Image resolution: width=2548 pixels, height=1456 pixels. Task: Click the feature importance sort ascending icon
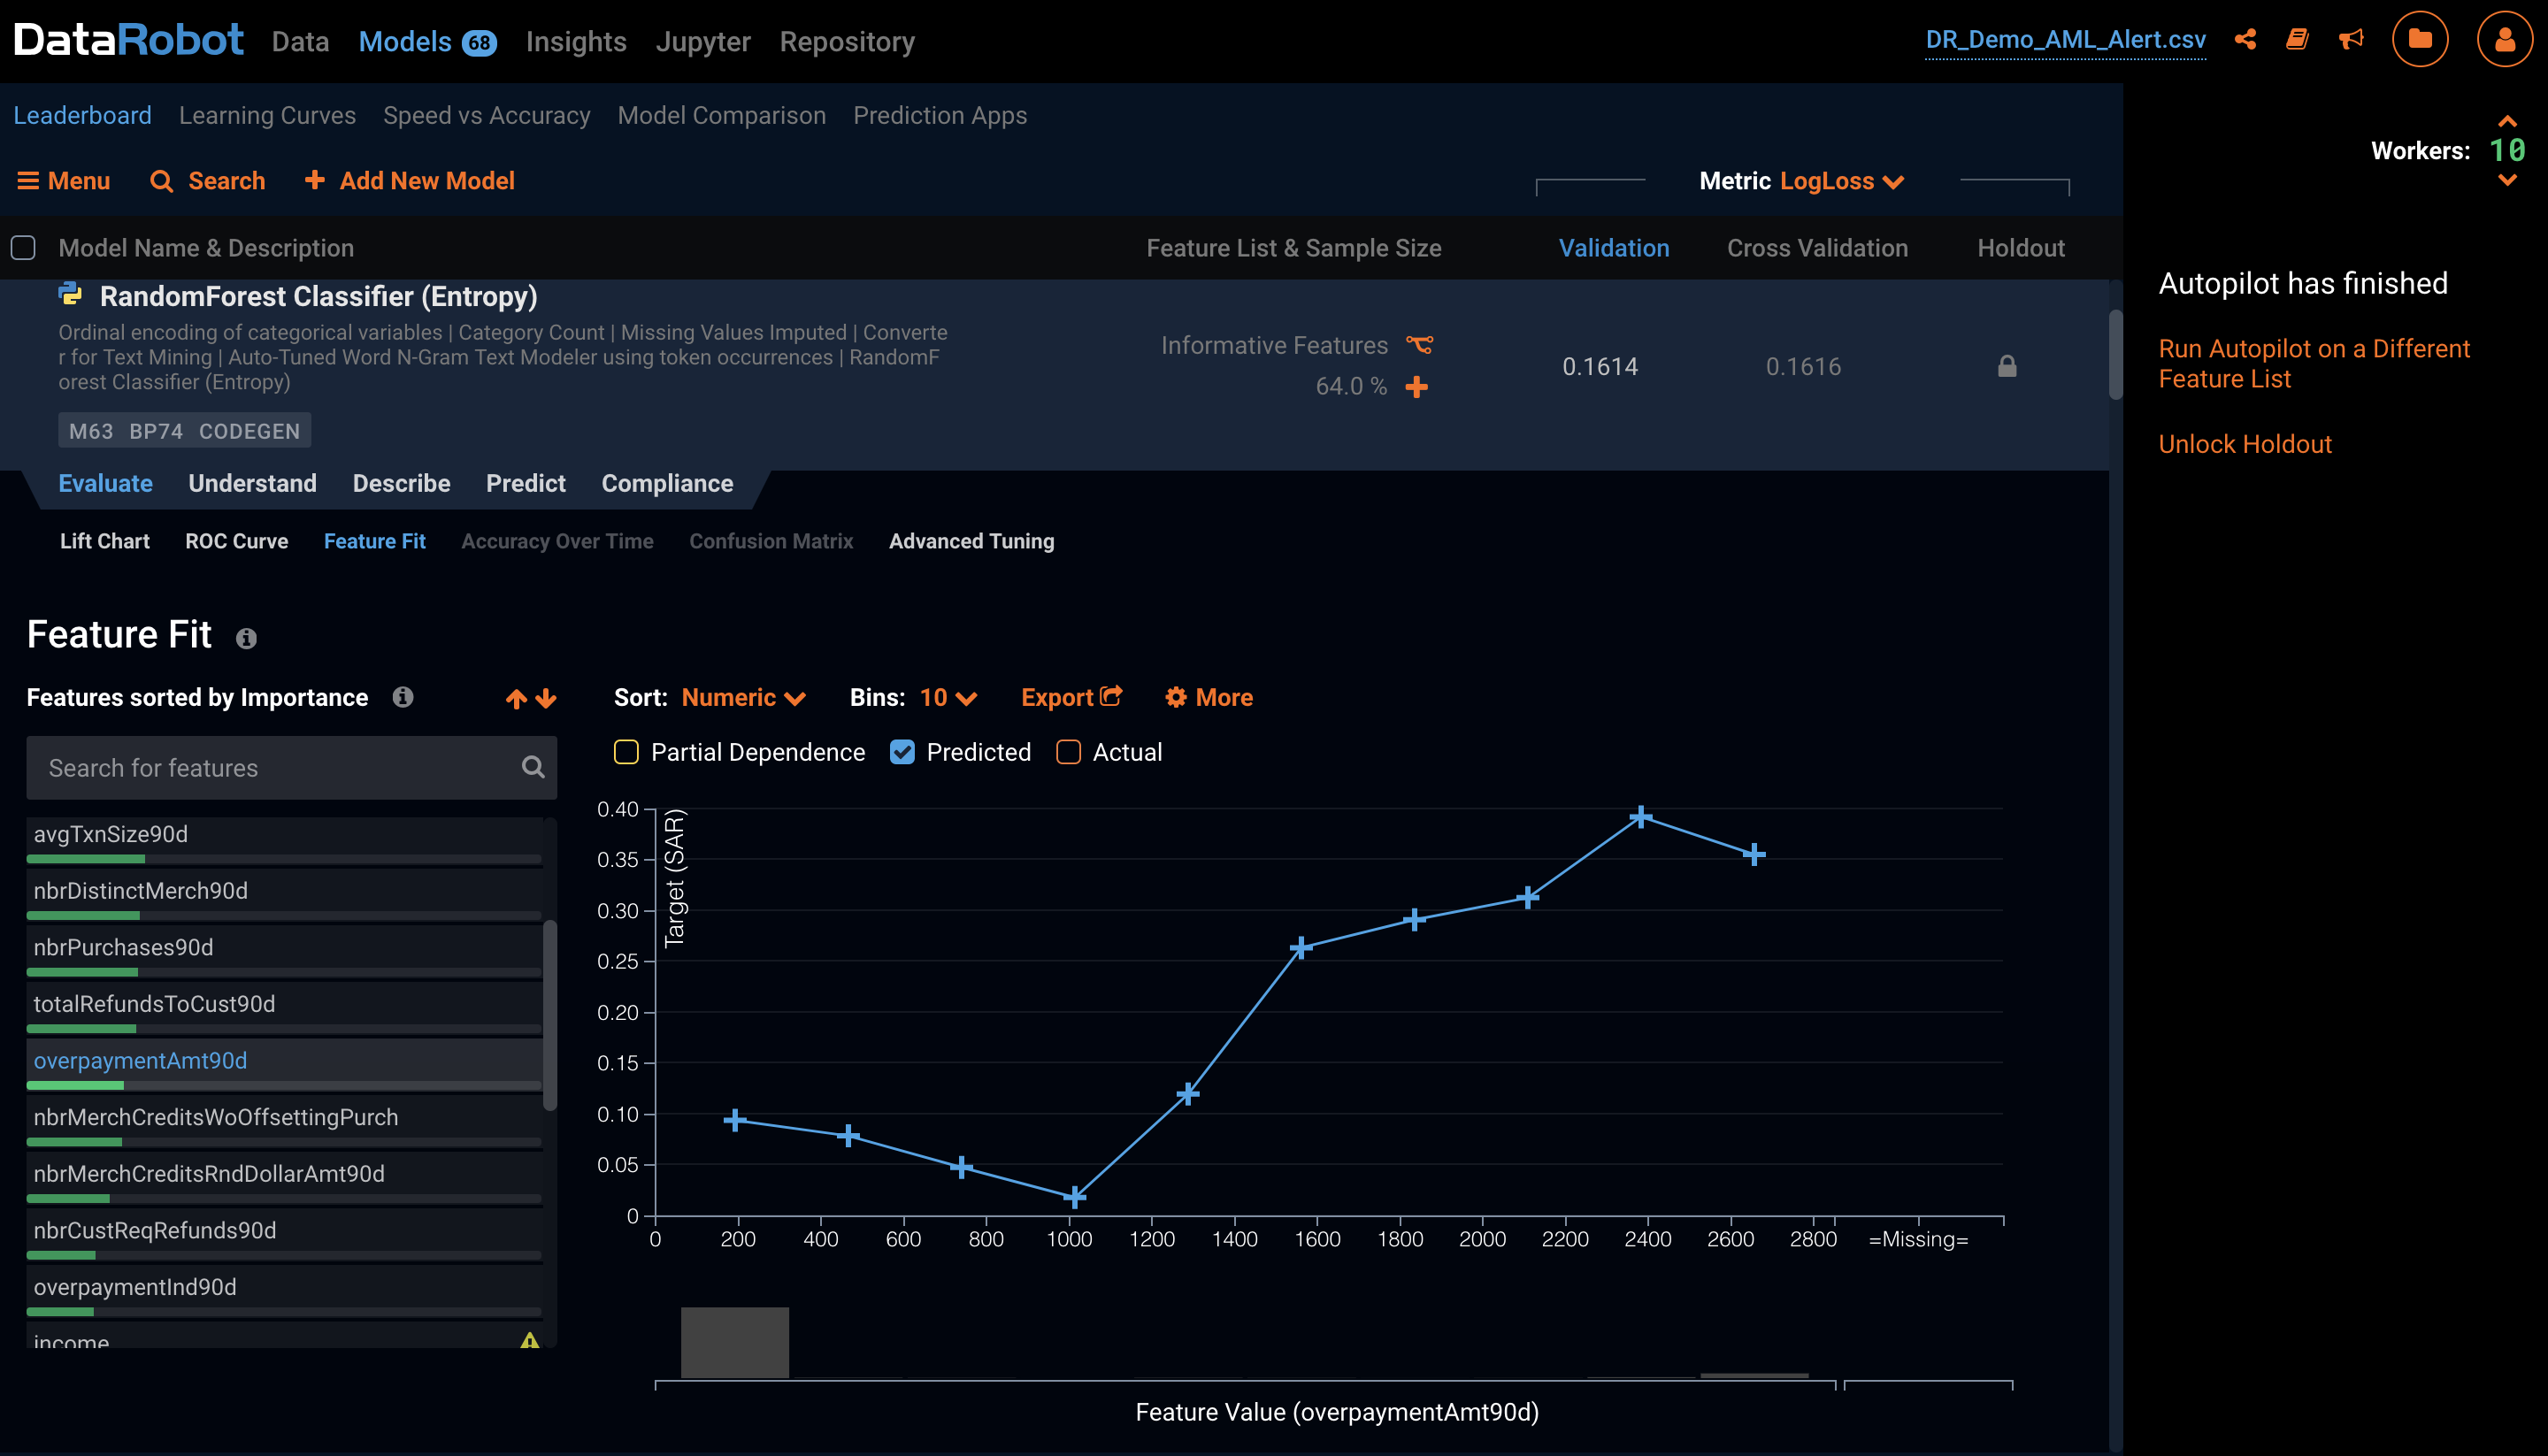pyautogui.click(x=517, y=698)
